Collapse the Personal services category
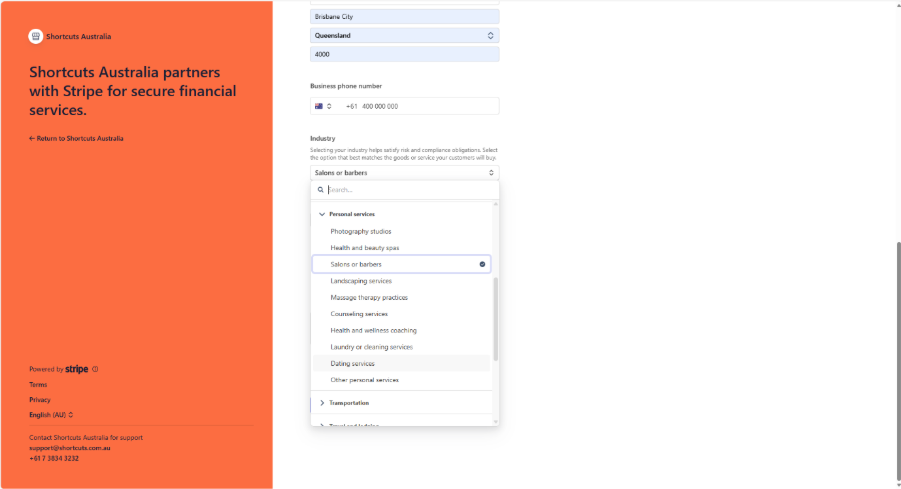This screenshot has height=489, width=901. click(x=322, y=214)
